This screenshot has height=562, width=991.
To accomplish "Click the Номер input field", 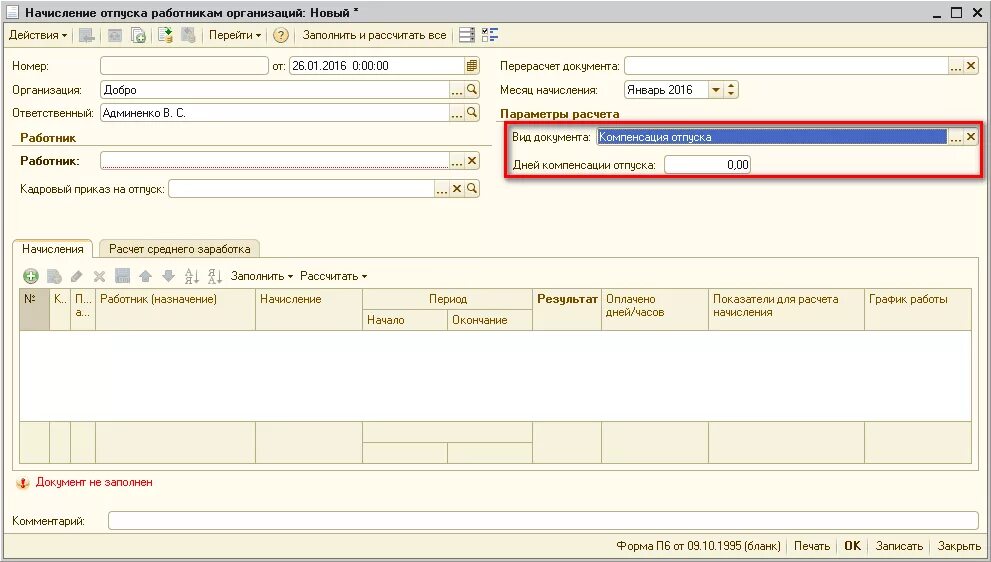I will (x=185, y=66).
